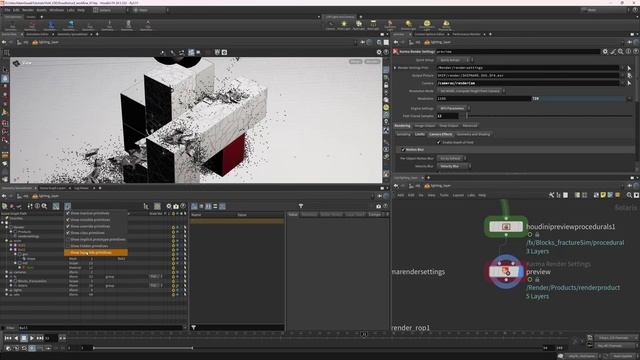Open parameter pane help icon
The image size is (640, 360).
coord(636,51)
